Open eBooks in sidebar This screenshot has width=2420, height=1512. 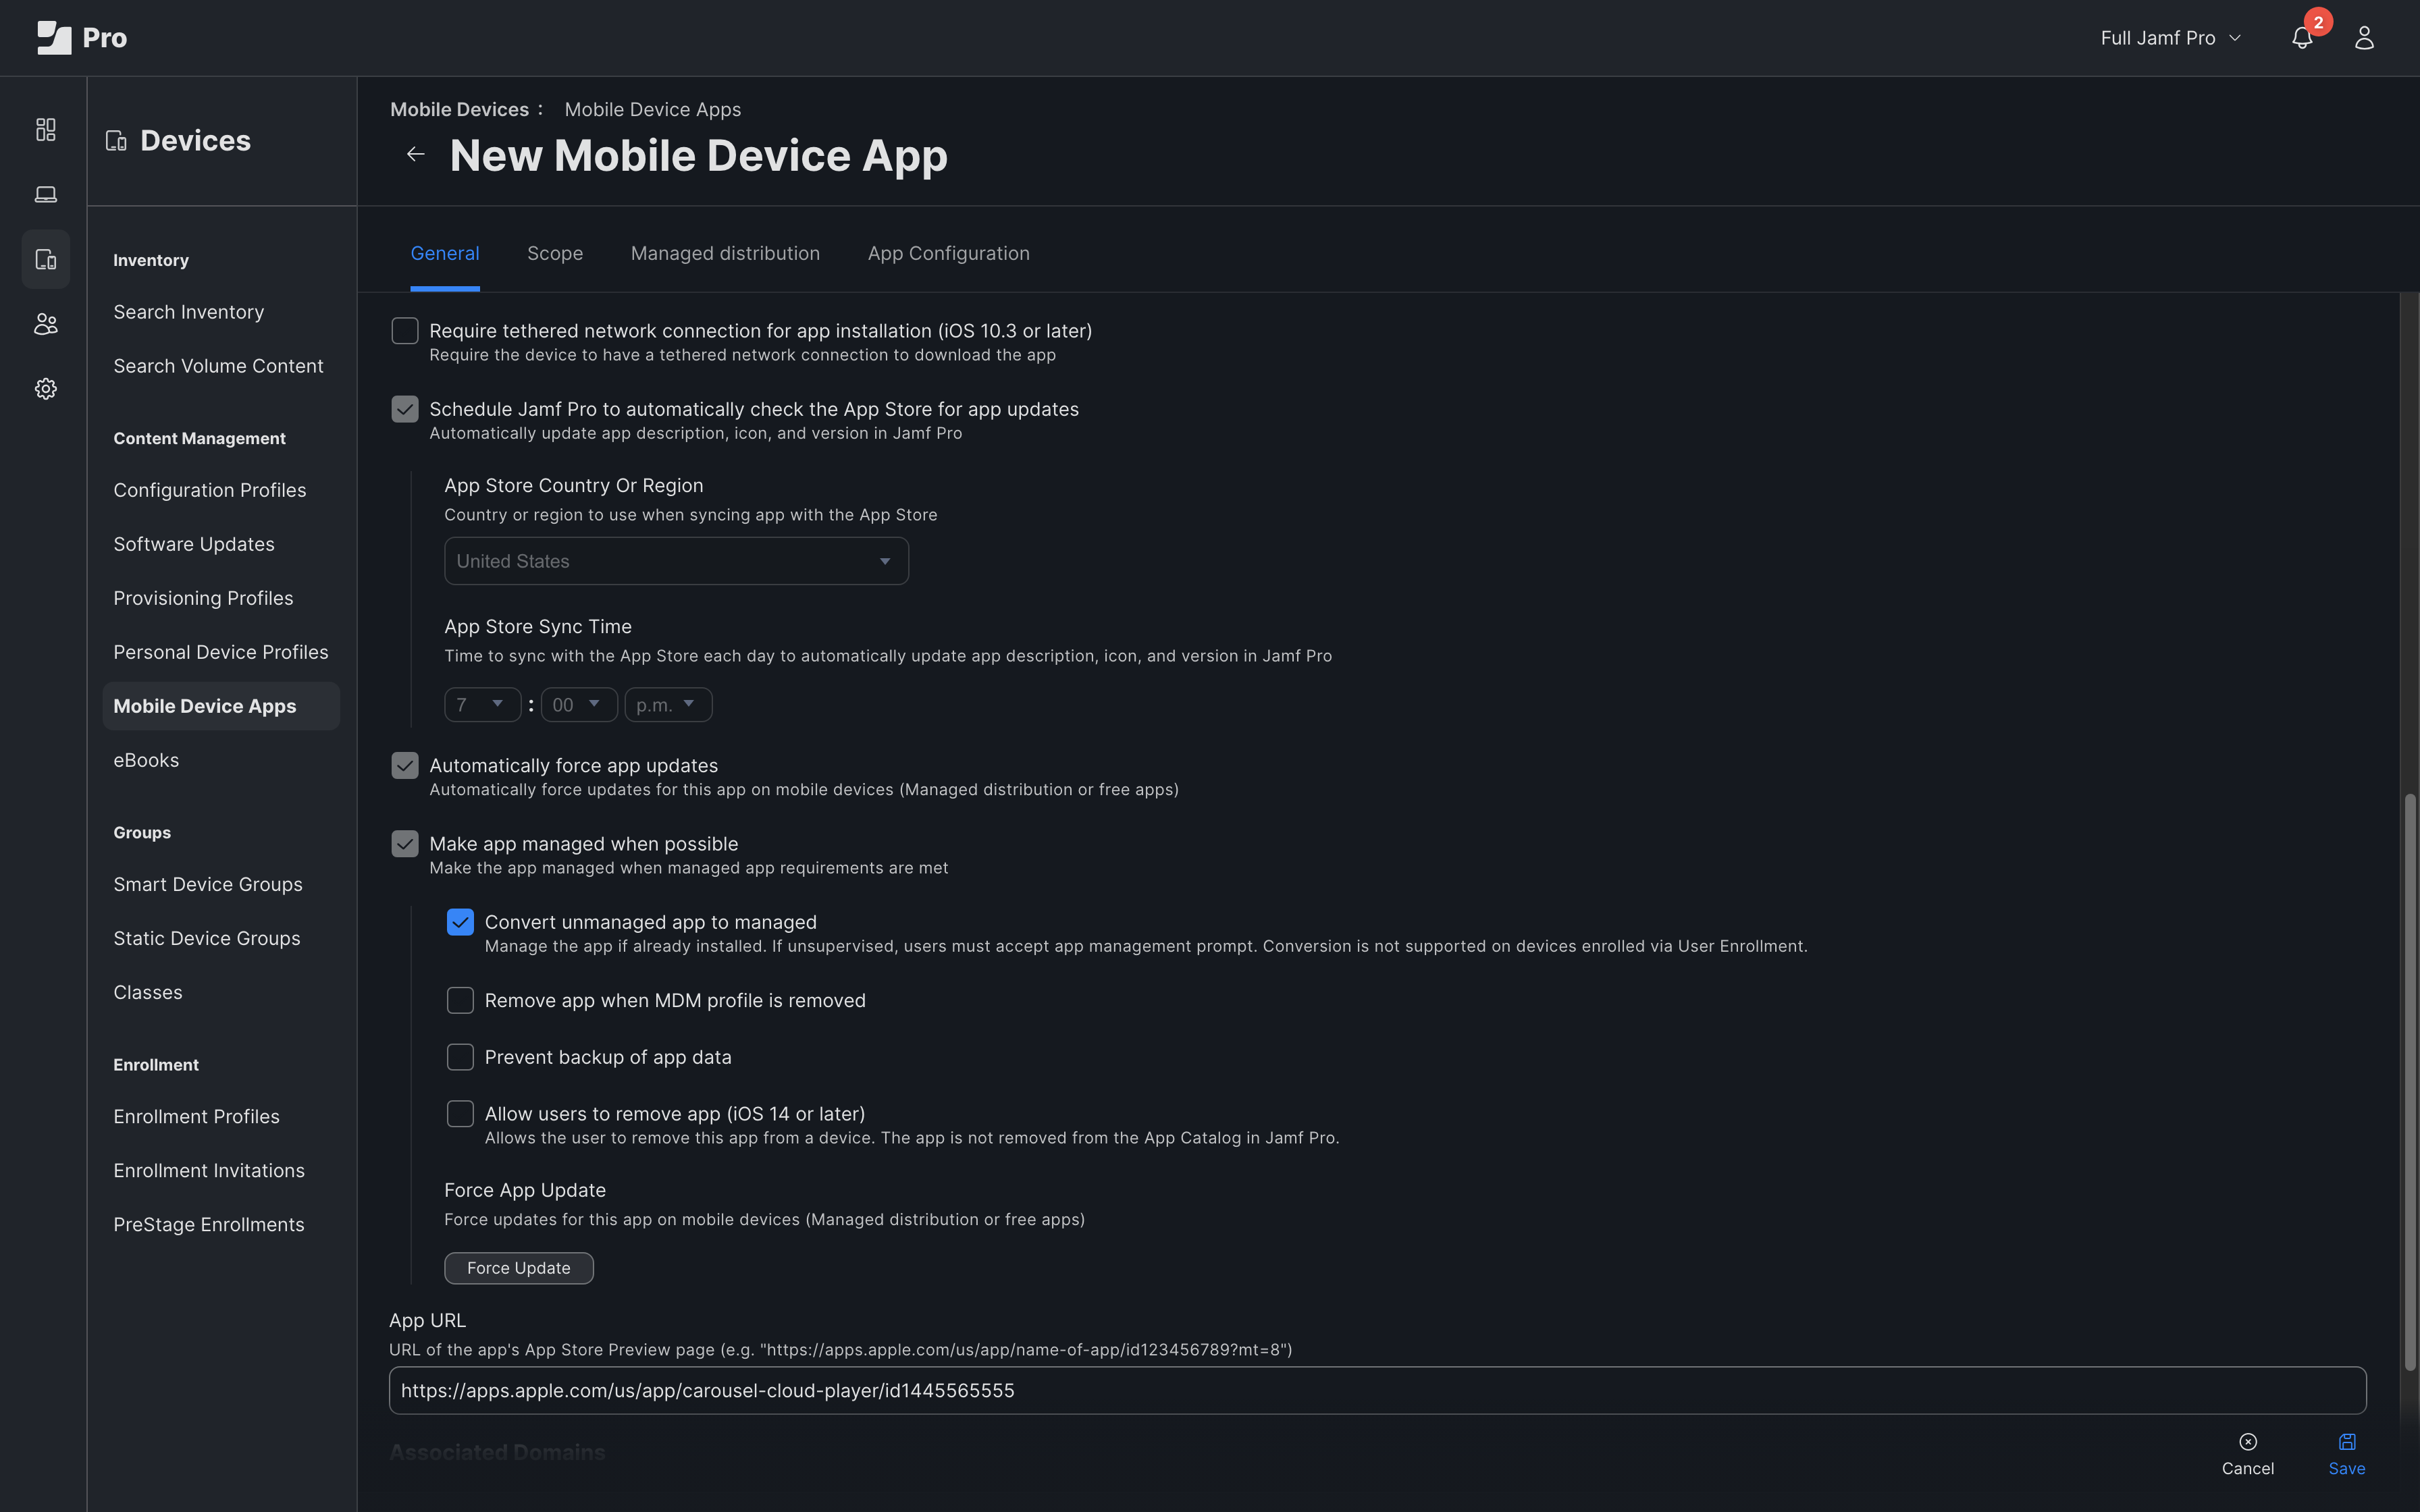click(x=146, y=760)
